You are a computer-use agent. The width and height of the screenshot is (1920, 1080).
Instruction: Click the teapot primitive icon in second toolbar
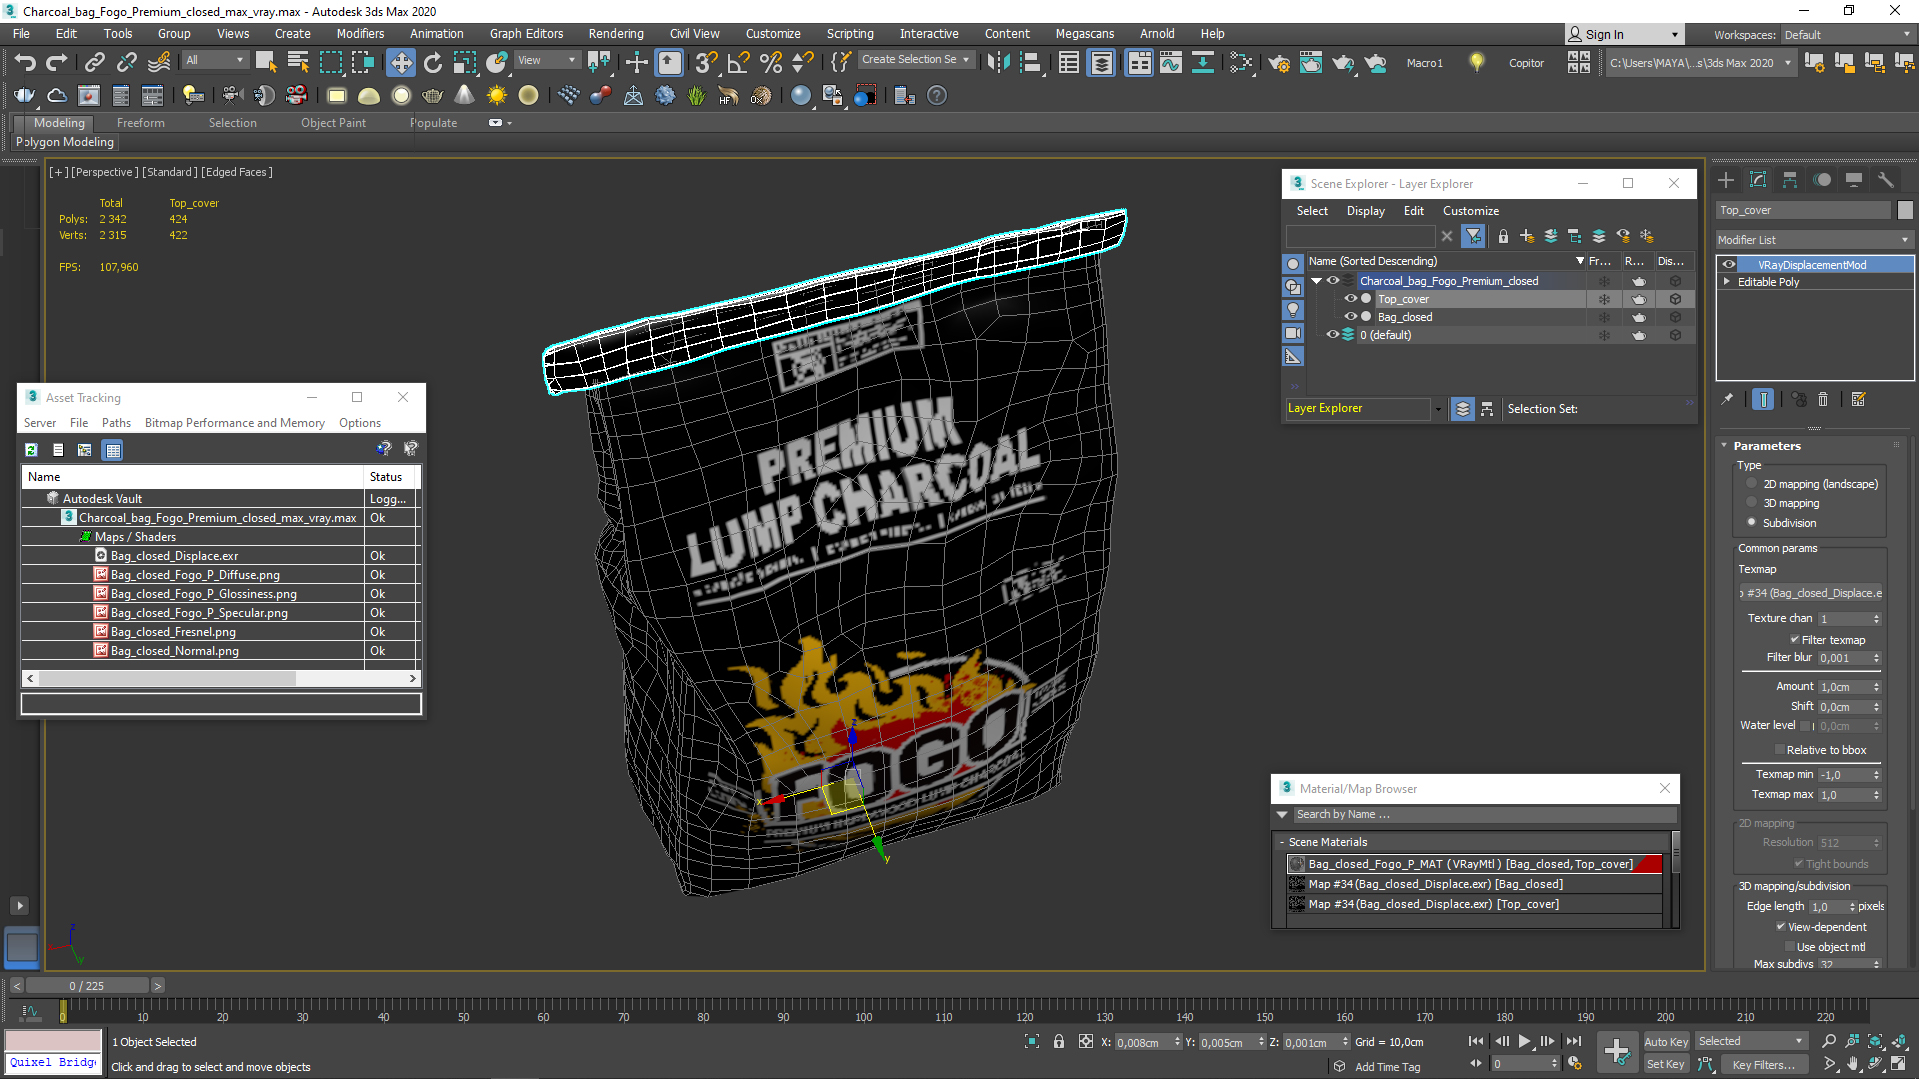click(432, 96)
